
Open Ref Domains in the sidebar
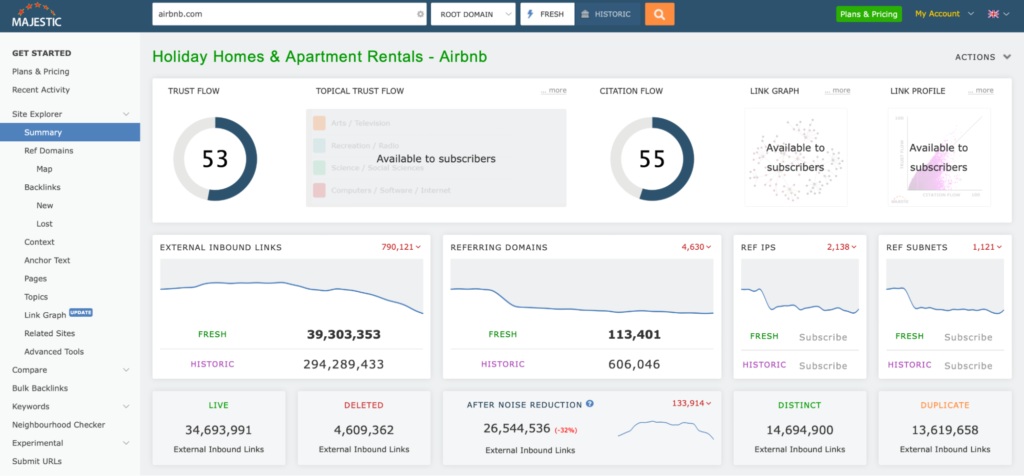pyautogui.click(x=49, y=151)
